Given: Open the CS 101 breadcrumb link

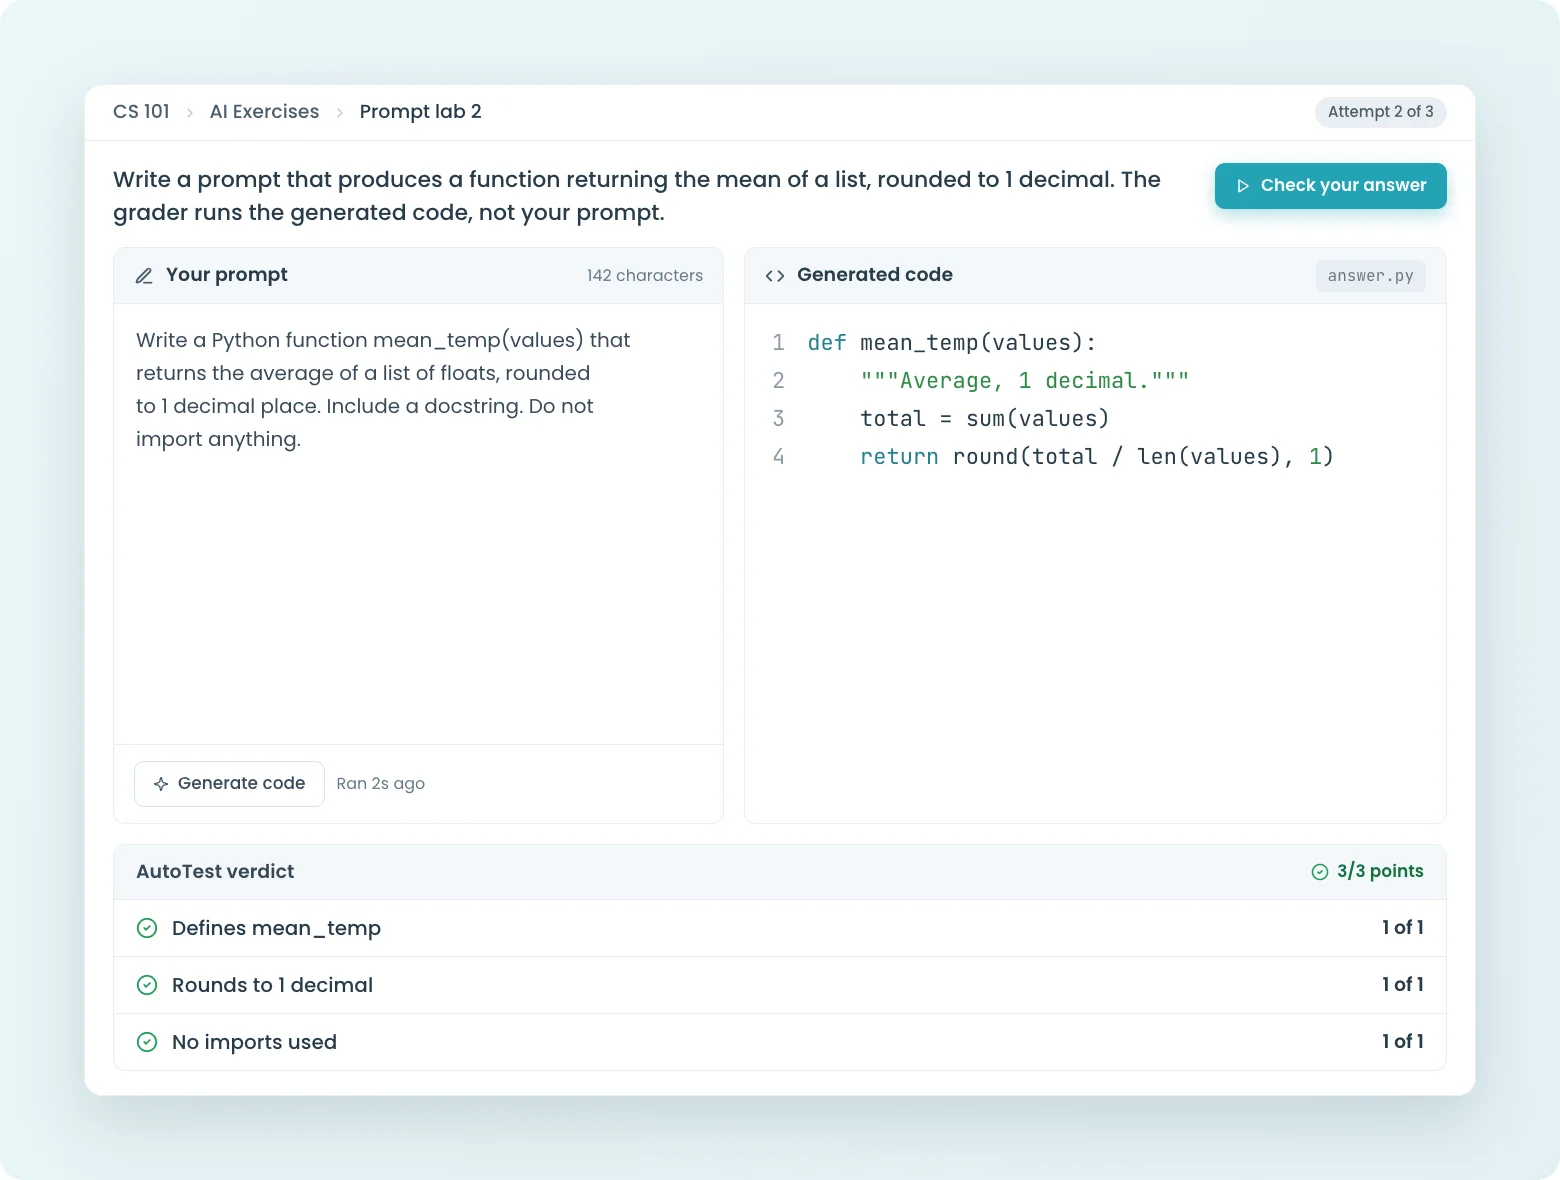Looking at the screenshot, I should [x=141, y=112].
